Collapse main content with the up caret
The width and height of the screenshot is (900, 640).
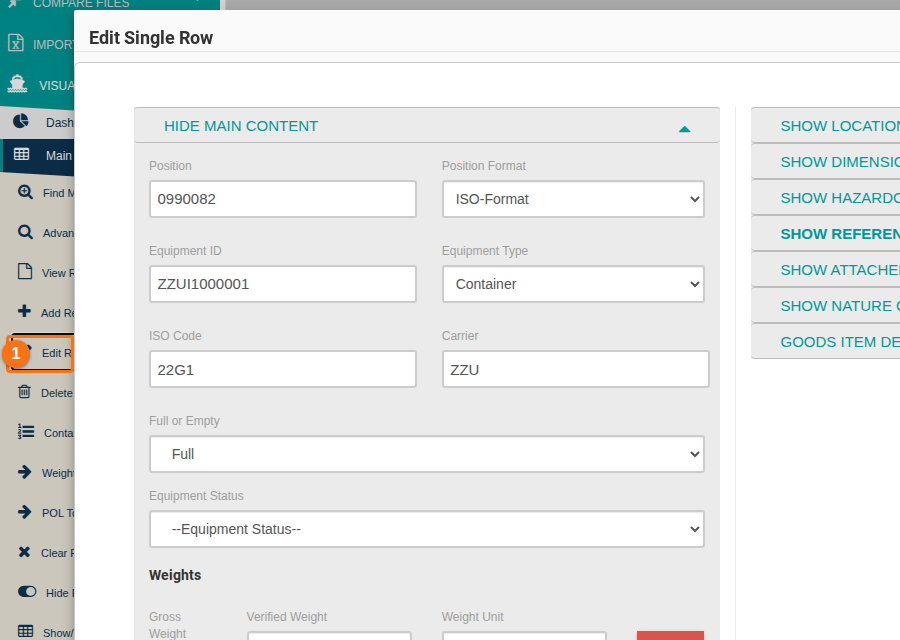pos(684,129)
